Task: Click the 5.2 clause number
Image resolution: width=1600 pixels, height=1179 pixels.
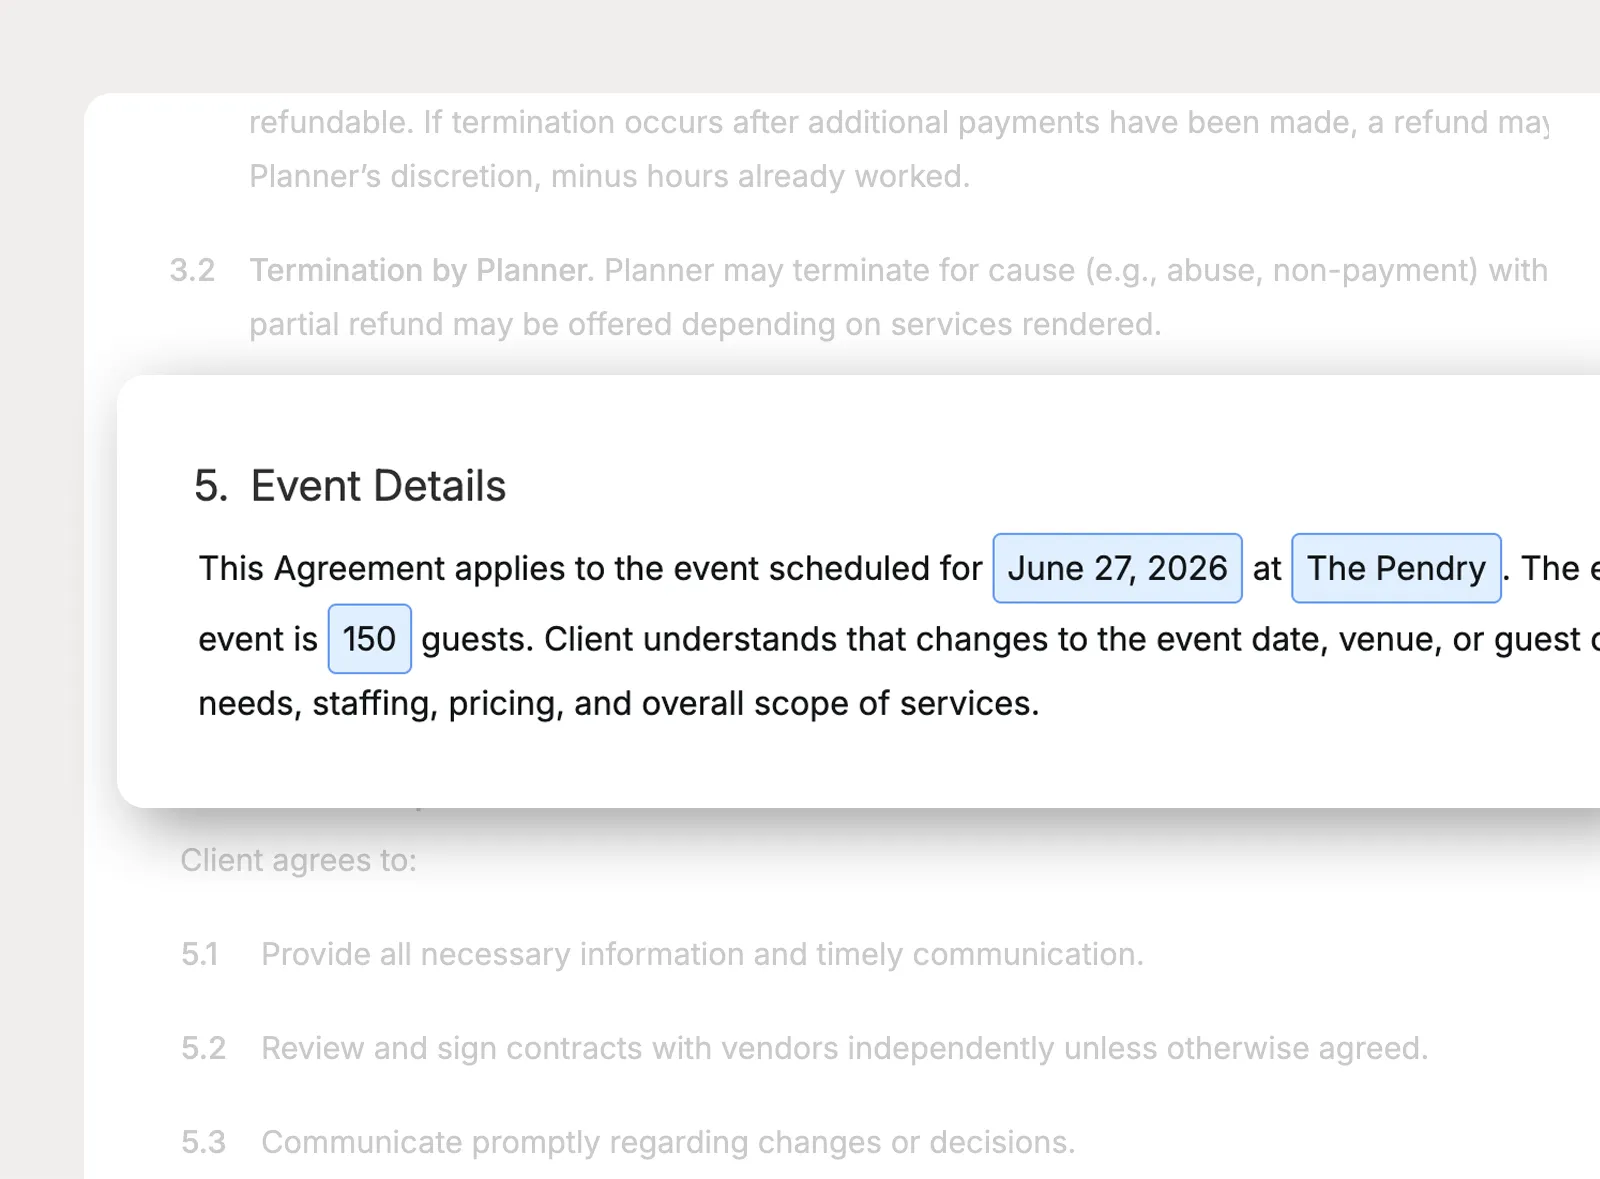Action: point(203,1048)
